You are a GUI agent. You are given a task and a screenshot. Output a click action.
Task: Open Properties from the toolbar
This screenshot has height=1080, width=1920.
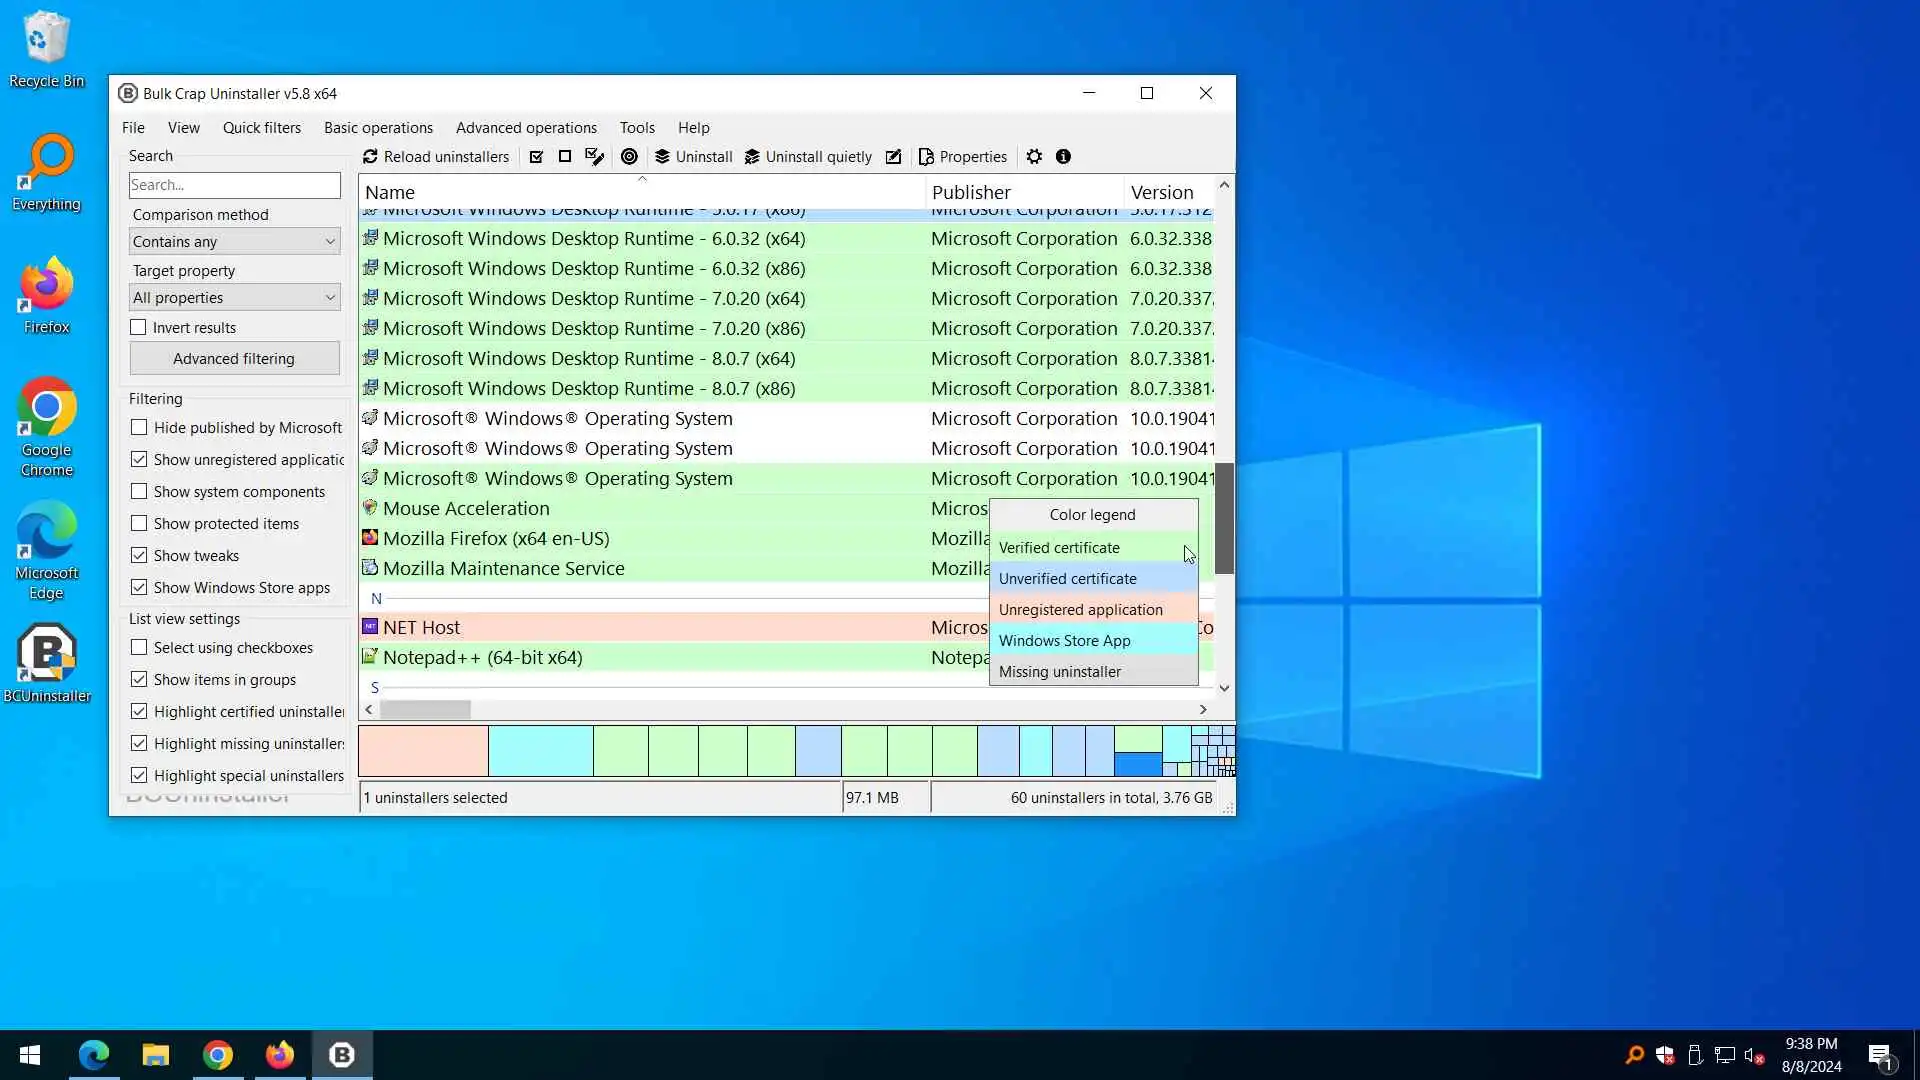[962, 157]
